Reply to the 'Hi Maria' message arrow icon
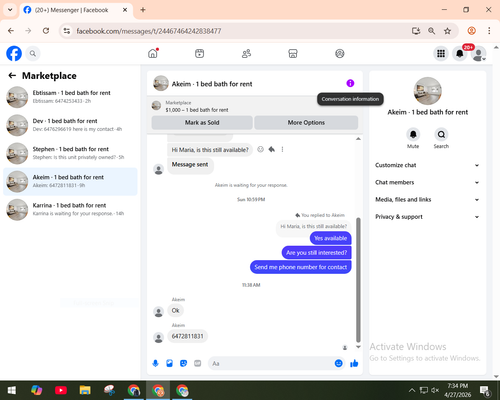The width and height of the screenshot is (500, 400). pos(272,149)
